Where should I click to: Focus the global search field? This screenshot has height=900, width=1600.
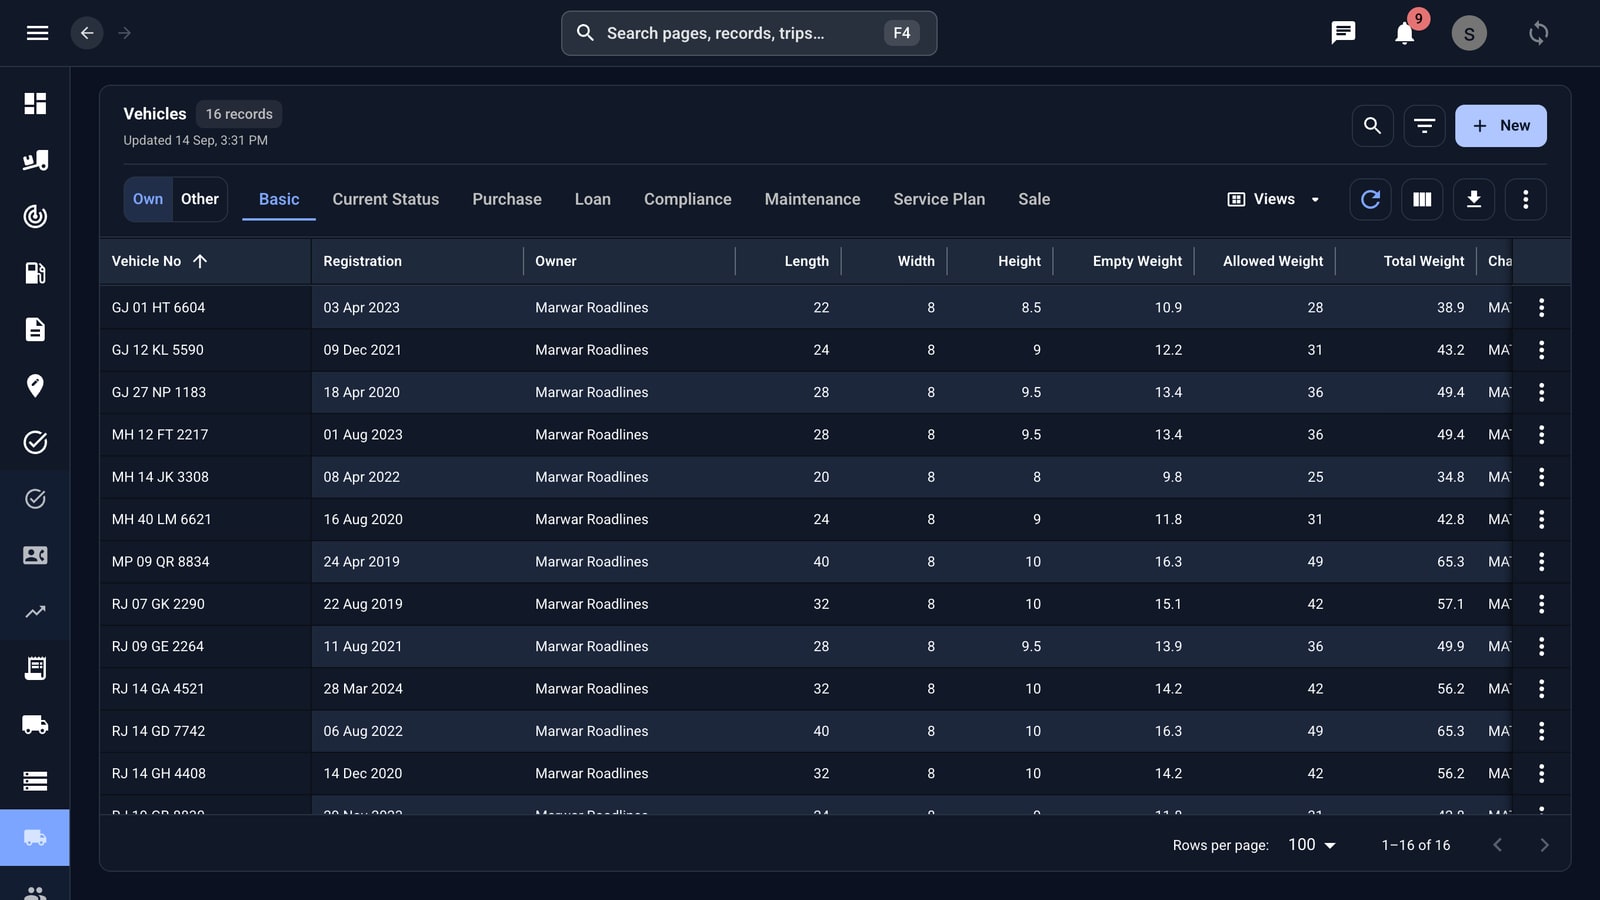[x=748, y=33]
